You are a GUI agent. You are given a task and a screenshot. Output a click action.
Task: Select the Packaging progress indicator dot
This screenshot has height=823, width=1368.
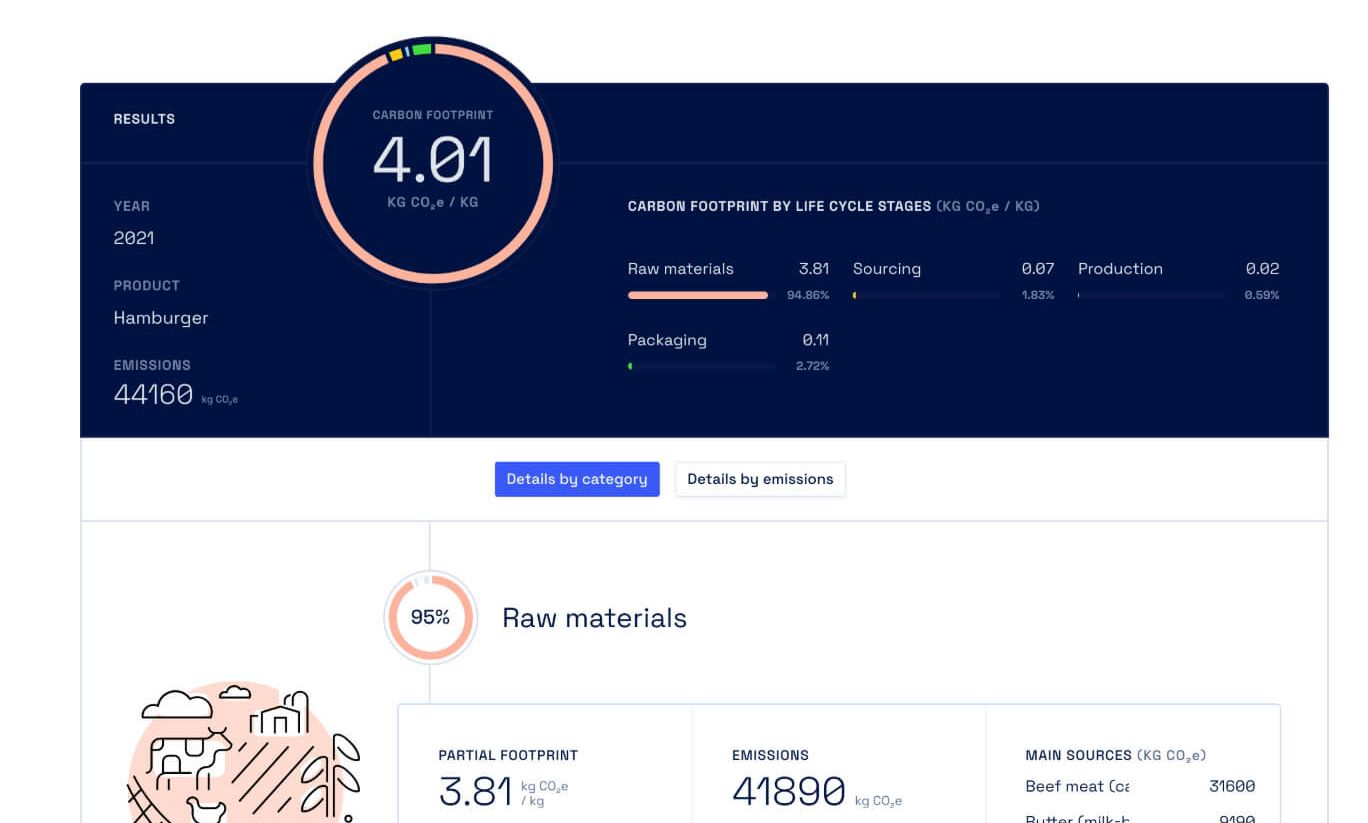click(630, 365)
